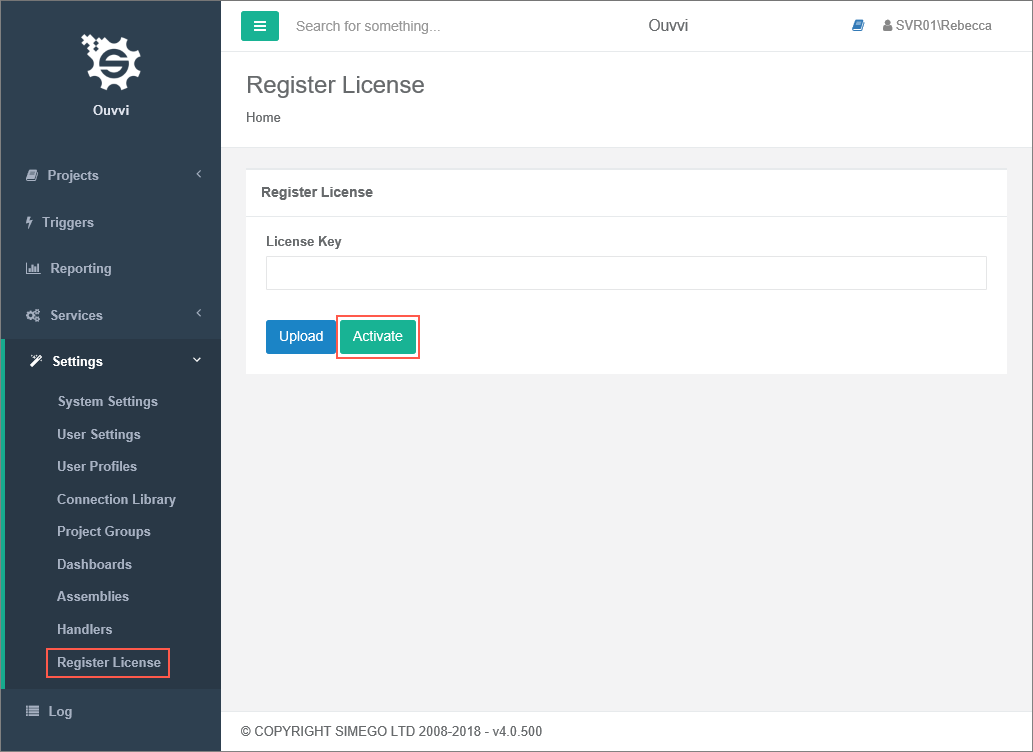Click the Register License panel title
This screenshot has width=1033, height=752.
[317, 192]
